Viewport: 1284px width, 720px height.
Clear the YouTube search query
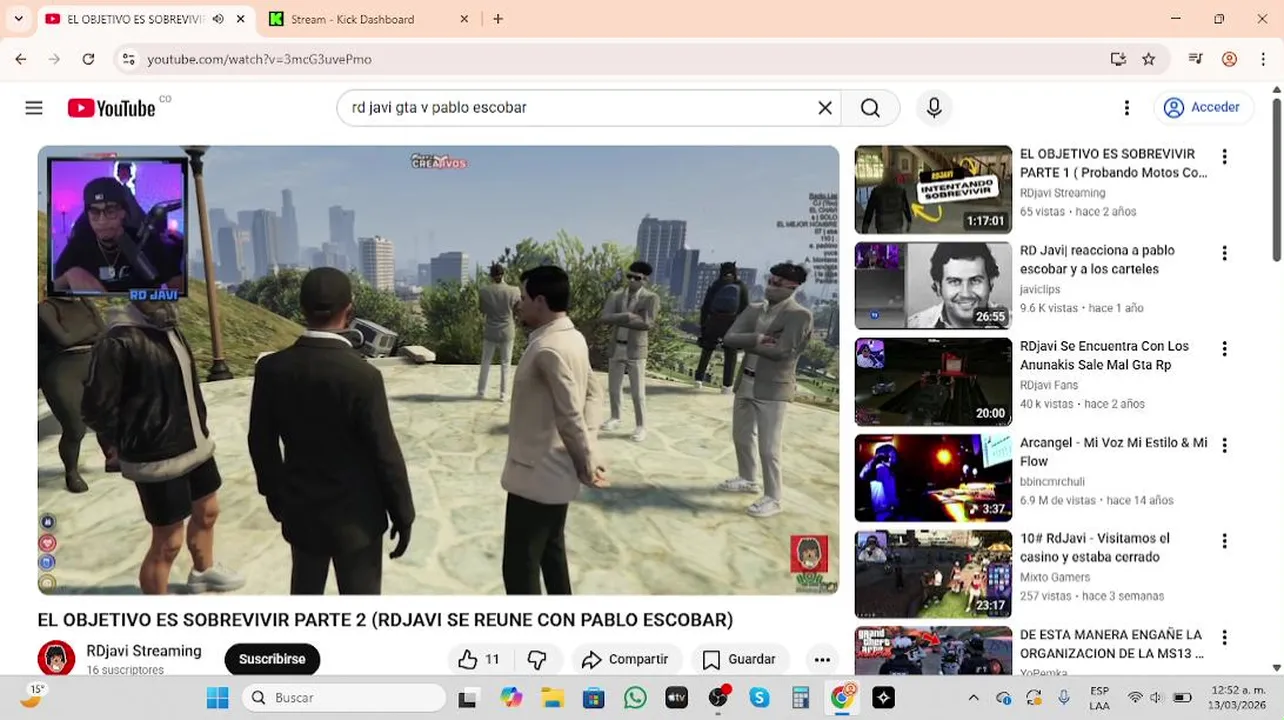click(x=825, y=108)
